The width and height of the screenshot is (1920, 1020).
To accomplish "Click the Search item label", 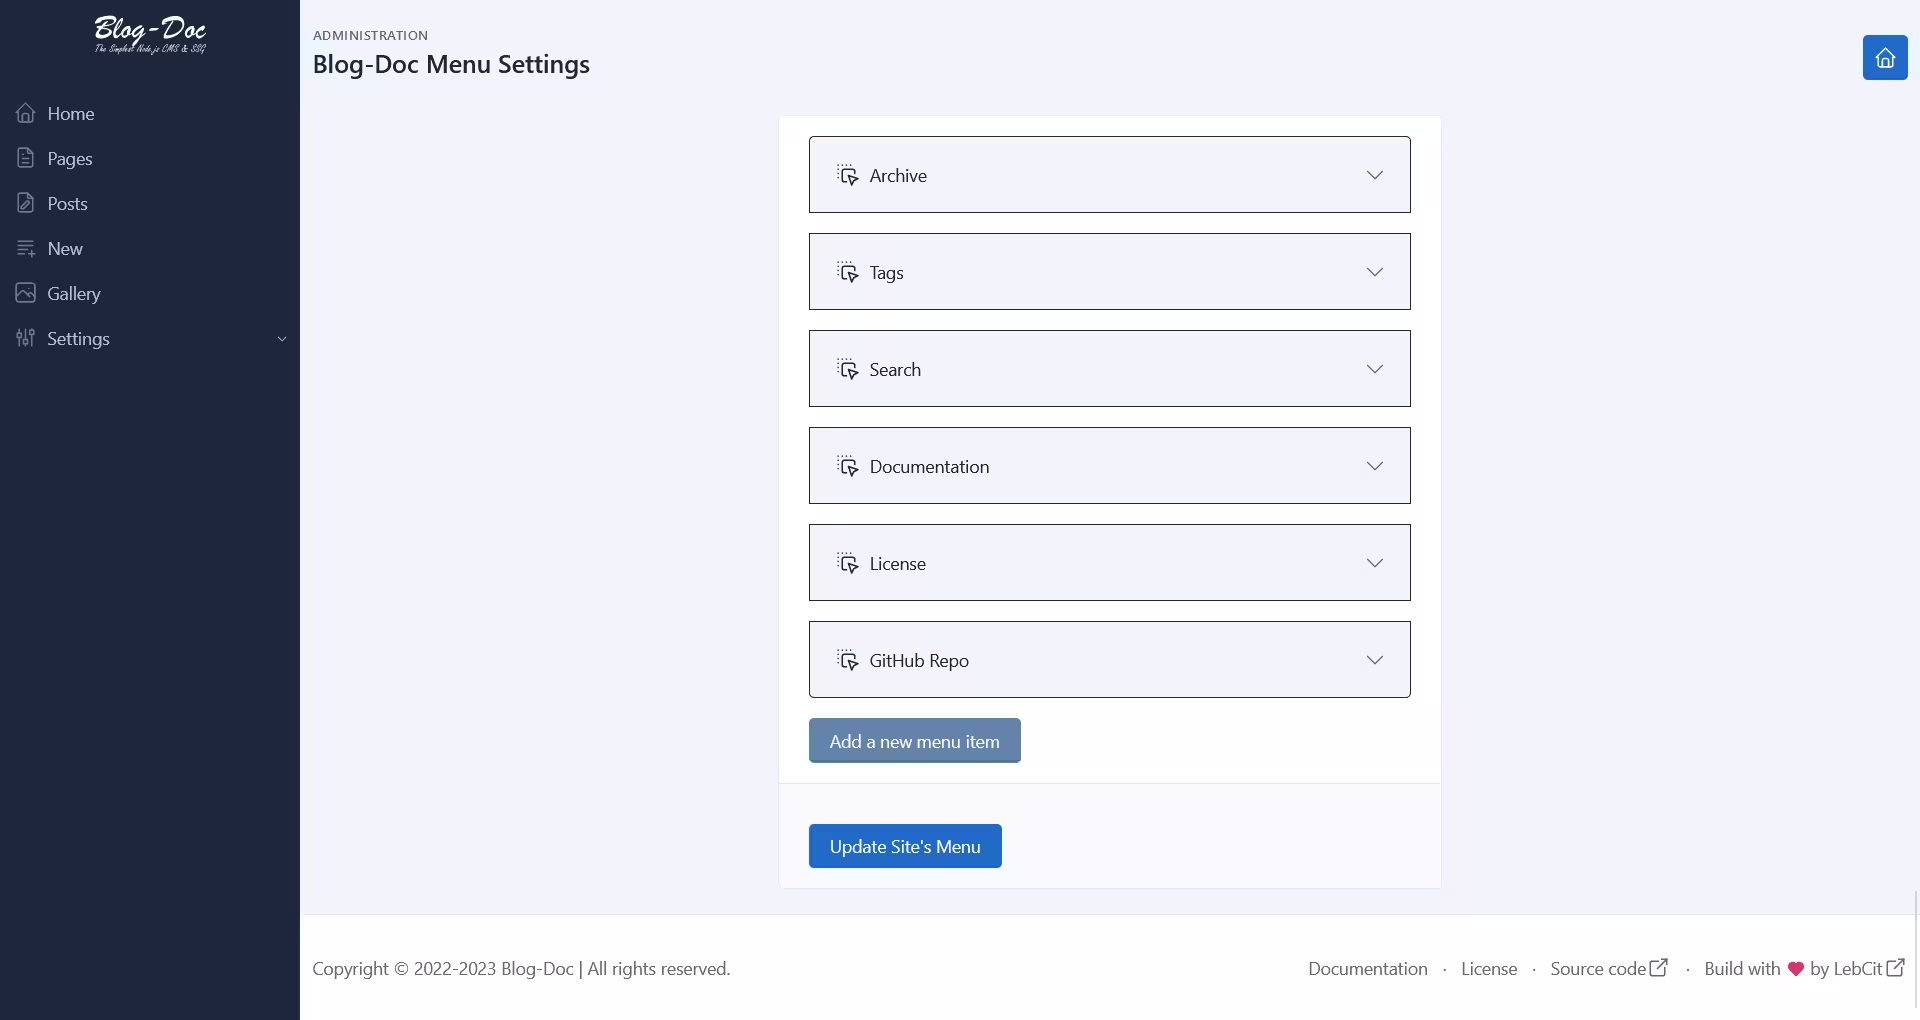I will click(x=895, y=369).
